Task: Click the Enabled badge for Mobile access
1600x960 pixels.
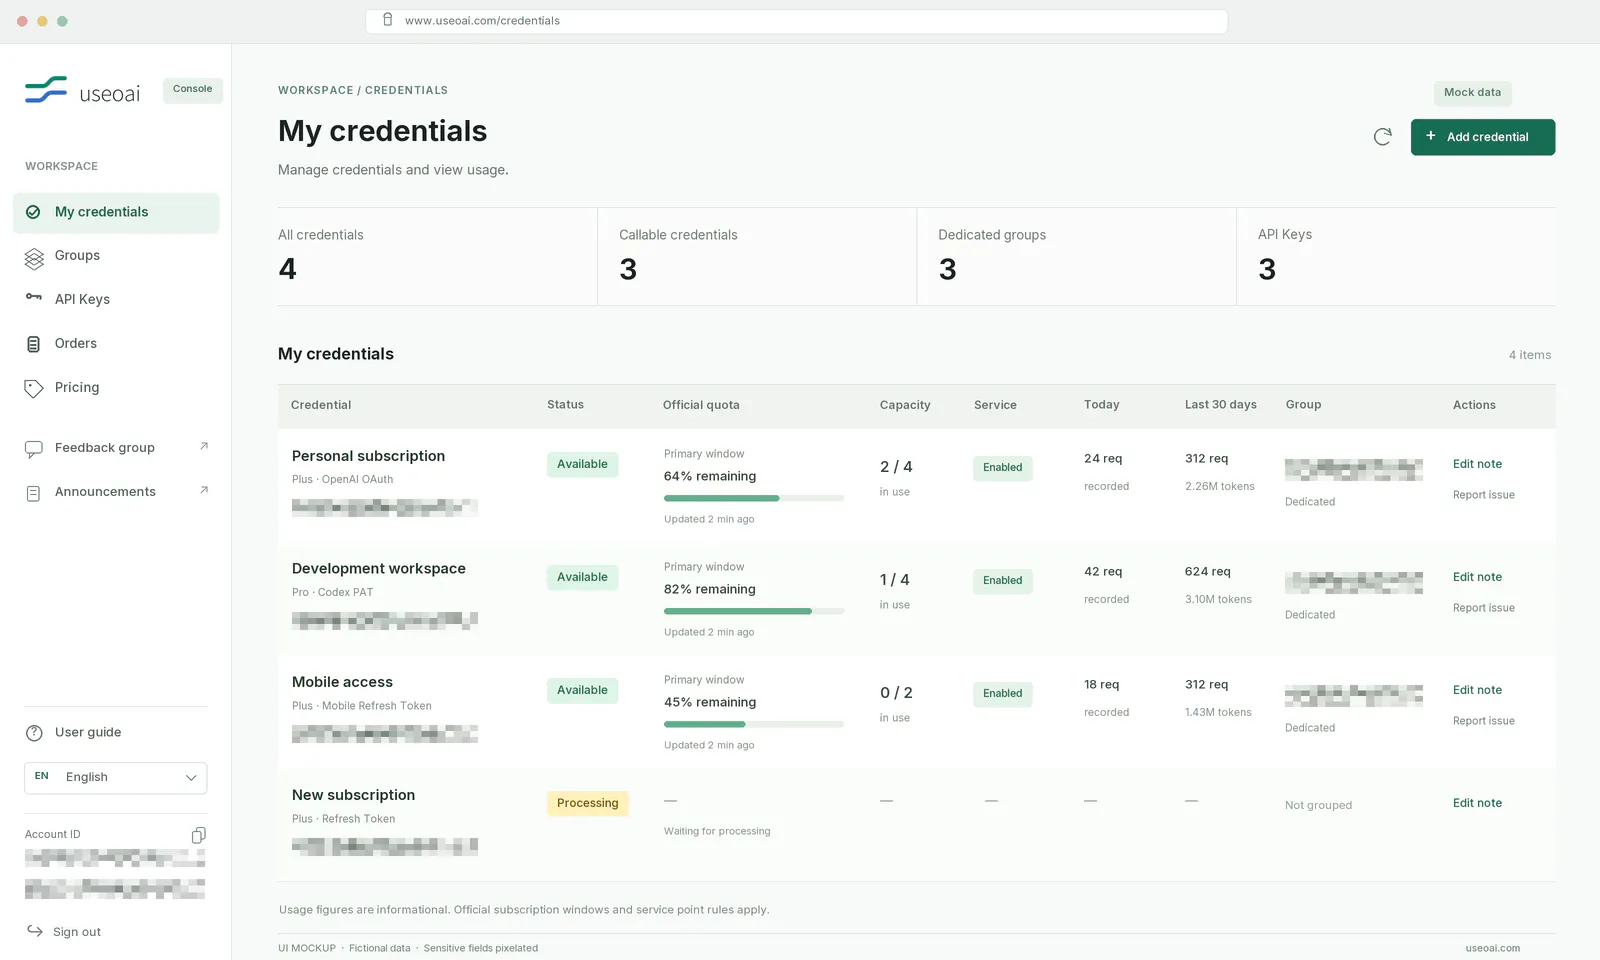Action: (1002, 694)
